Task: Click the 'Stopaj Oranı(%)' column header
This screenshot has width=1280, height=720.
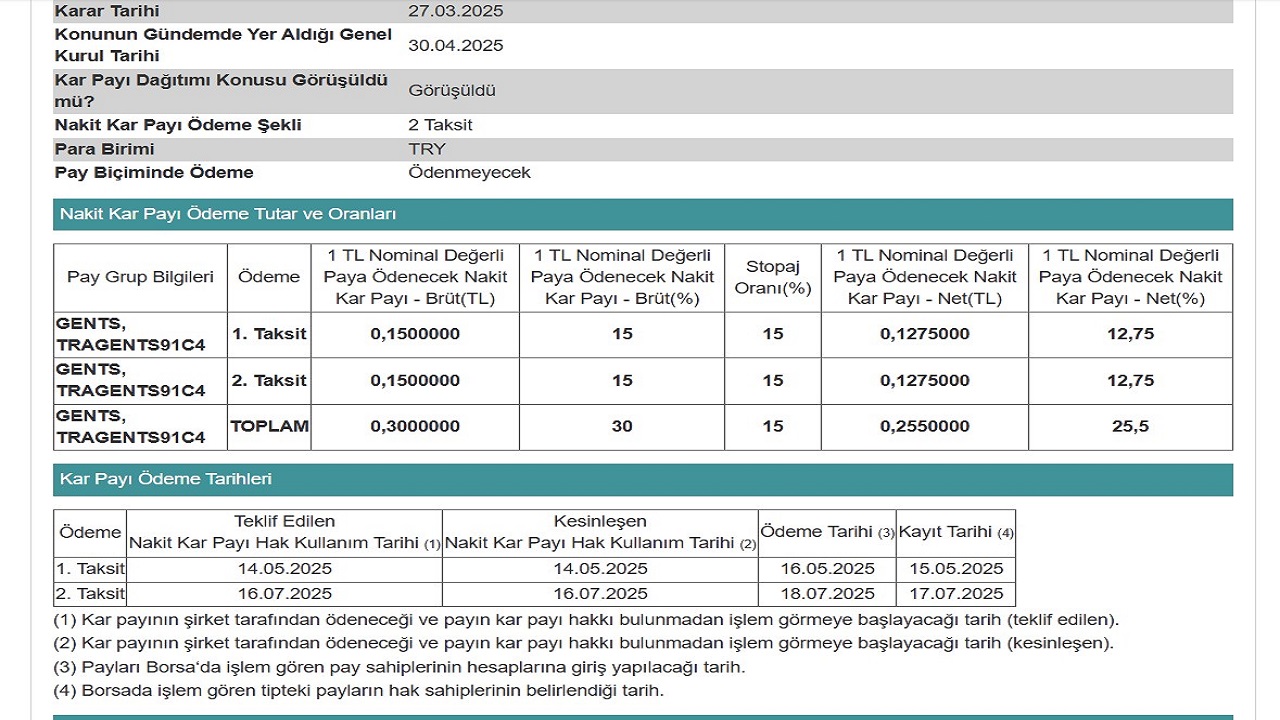Action: 772,277
